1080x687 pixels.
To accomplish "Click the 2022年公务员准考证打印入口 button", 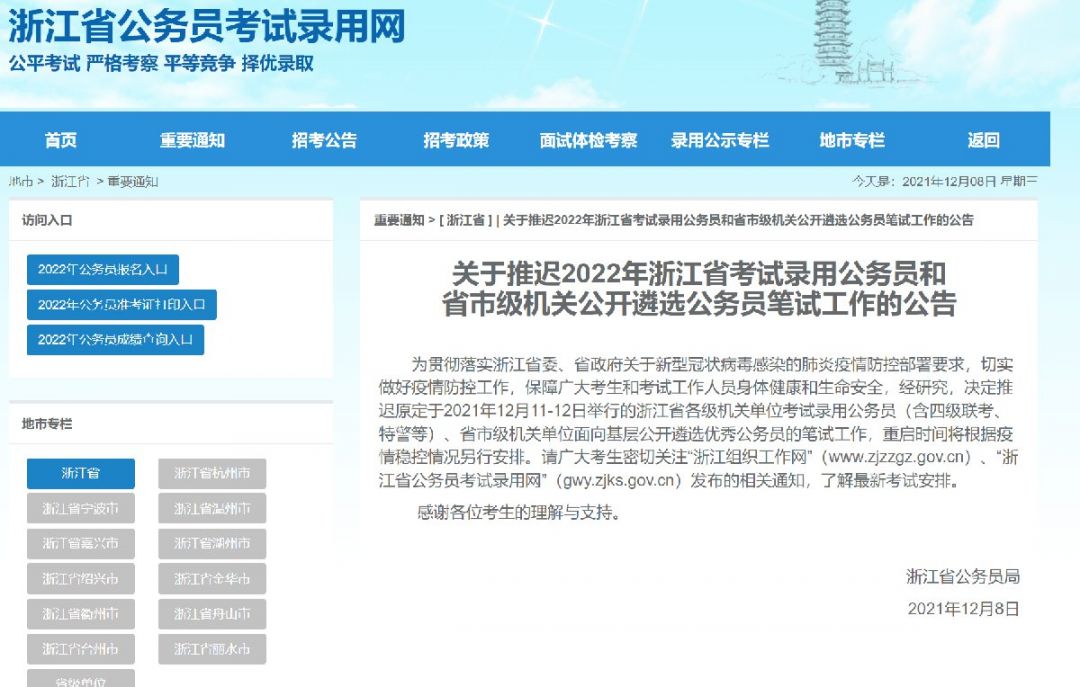I will 122,305.
